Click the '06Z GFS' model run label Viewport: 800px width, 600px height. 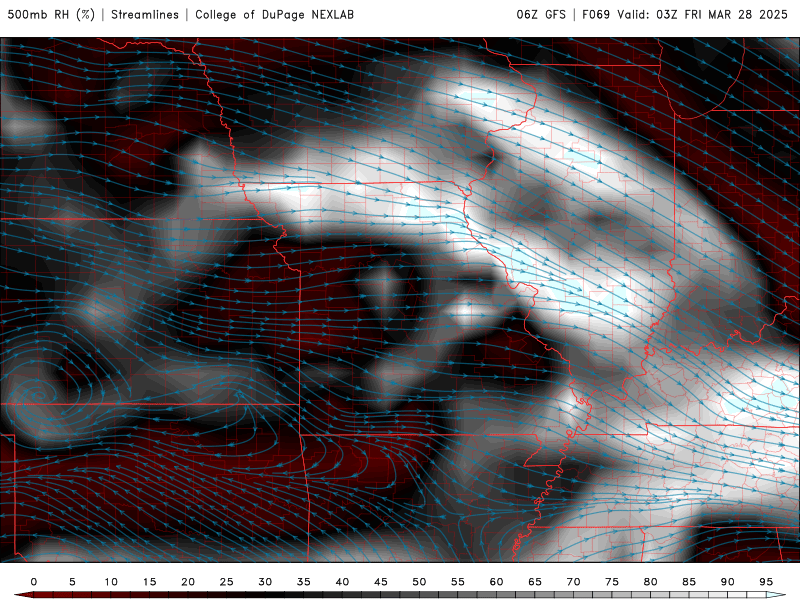541,14
